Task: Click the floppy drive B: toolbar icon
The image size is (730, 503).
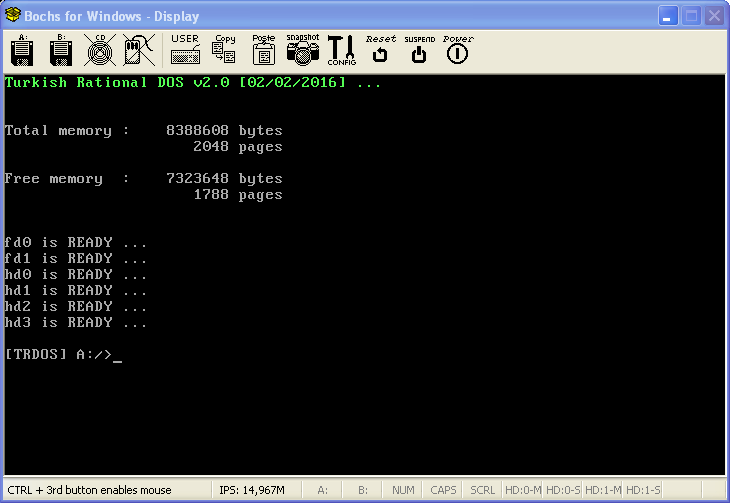Action: (x=59, y=51)
